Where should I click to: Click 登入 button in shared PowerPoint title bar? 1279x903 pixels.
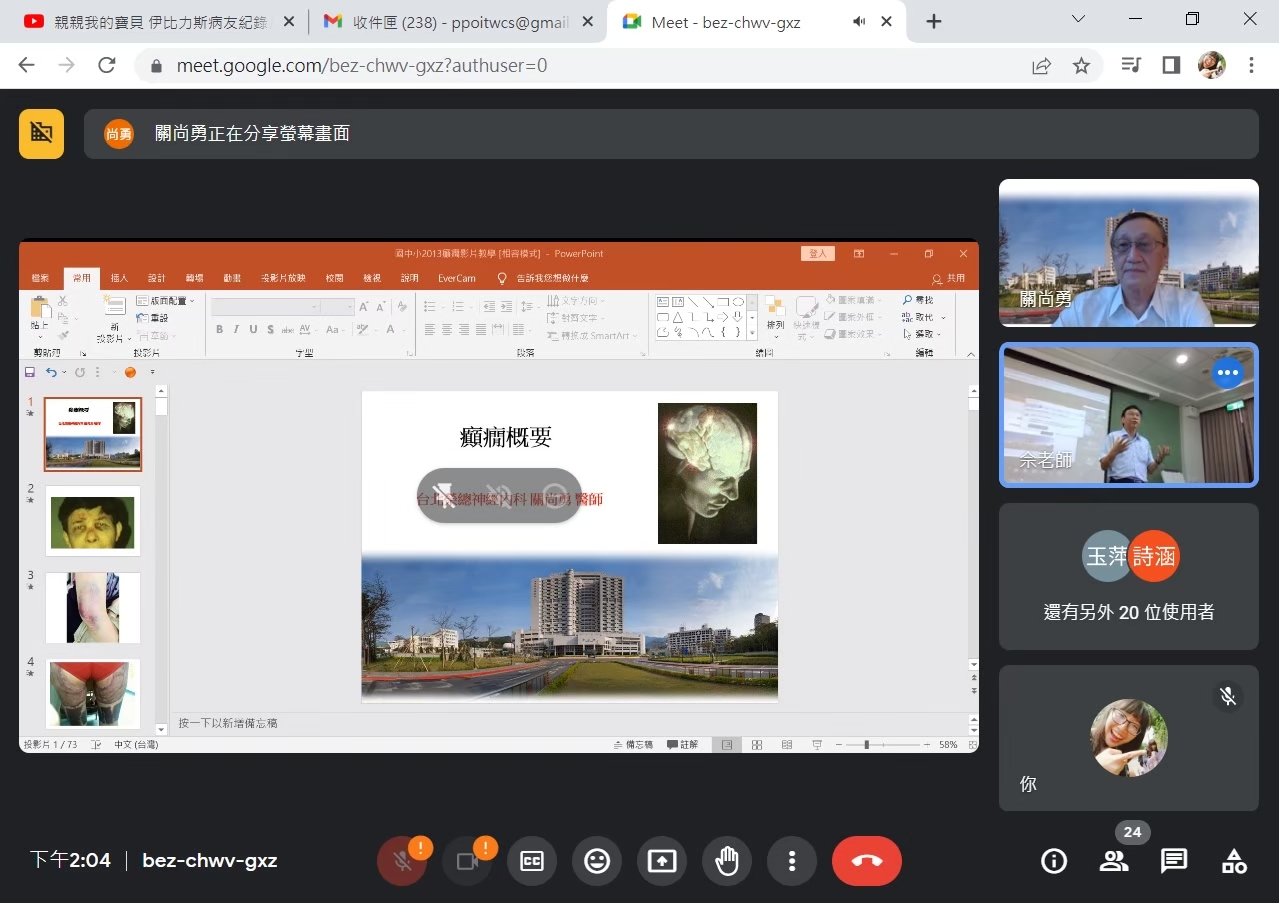[818, 254]
